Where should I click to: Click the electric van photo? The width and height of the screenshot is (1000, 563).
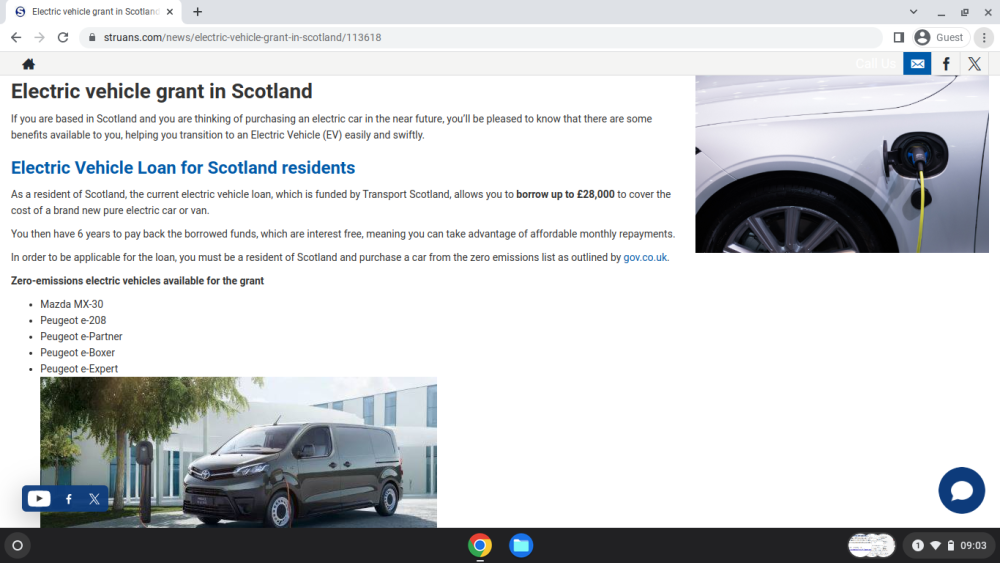239,452
